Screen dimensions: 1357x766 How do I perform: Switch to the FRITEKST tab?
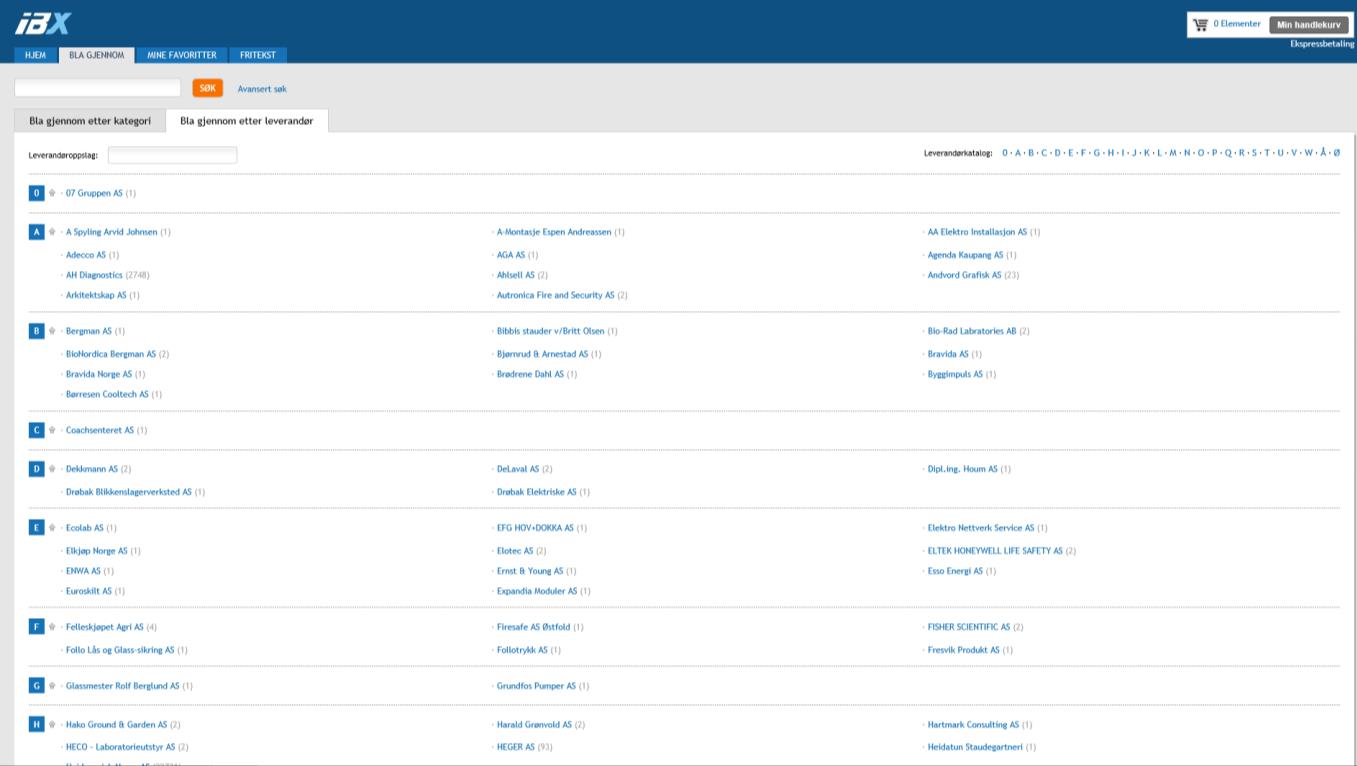pos(258,55)
